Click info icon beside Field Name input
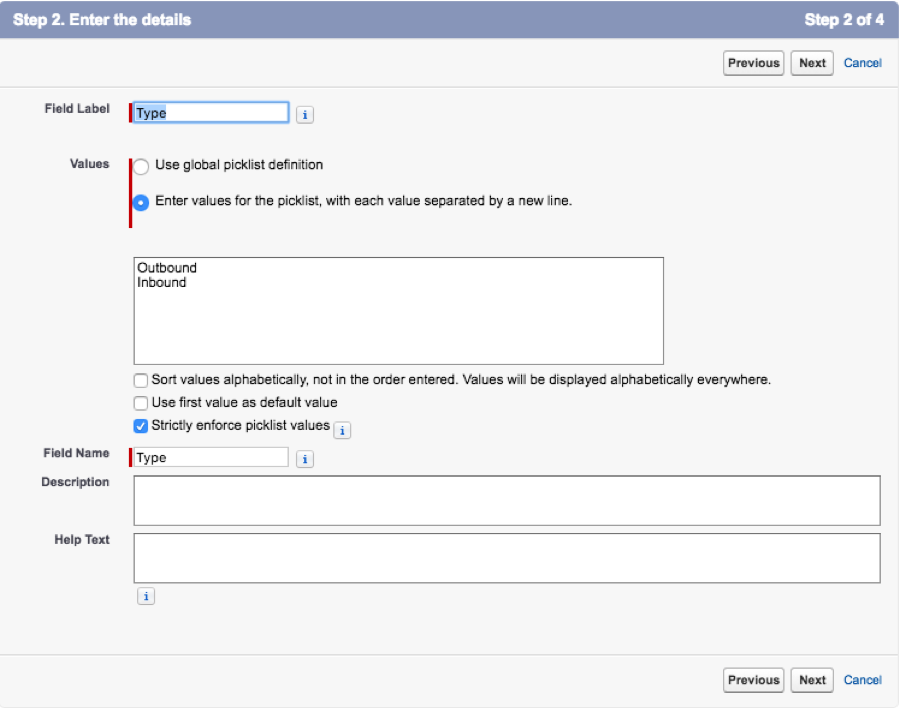The height and width of the screenshot is (709, 900). 305,459
